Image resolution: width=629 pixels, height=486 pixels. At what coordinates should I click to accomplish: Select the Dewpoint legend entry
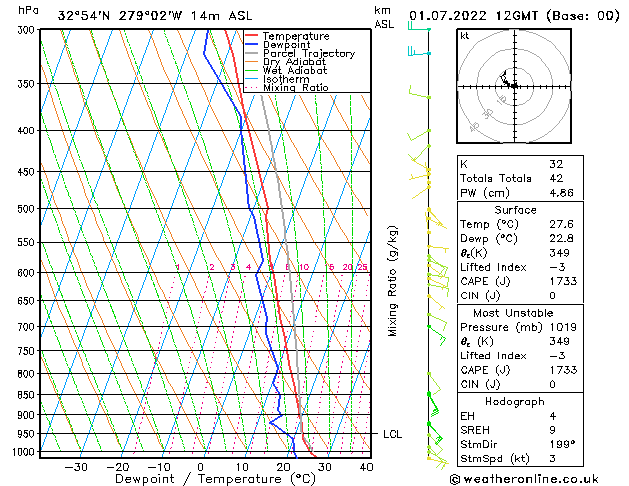click(288, 45)
